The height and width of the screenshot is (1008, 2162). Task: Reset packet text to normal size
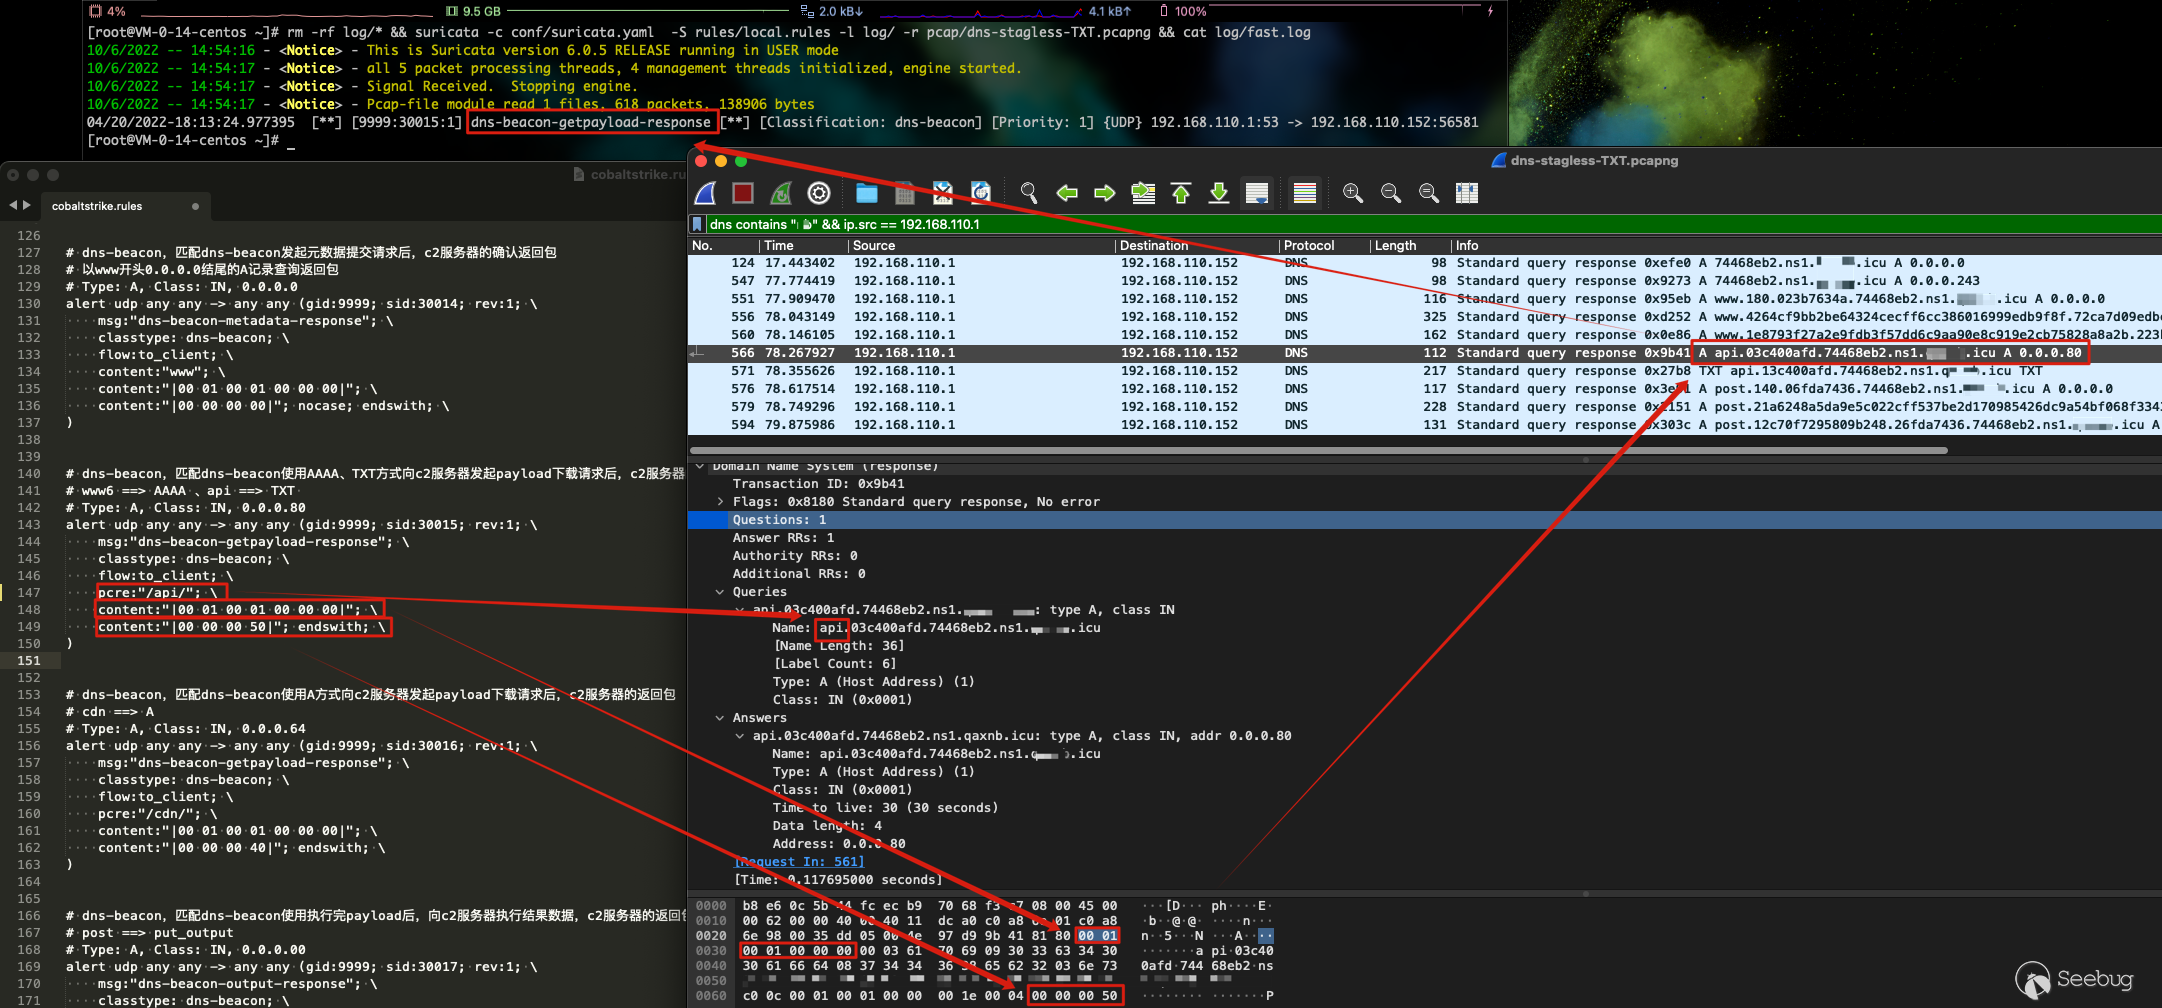tap(1429, 193)
